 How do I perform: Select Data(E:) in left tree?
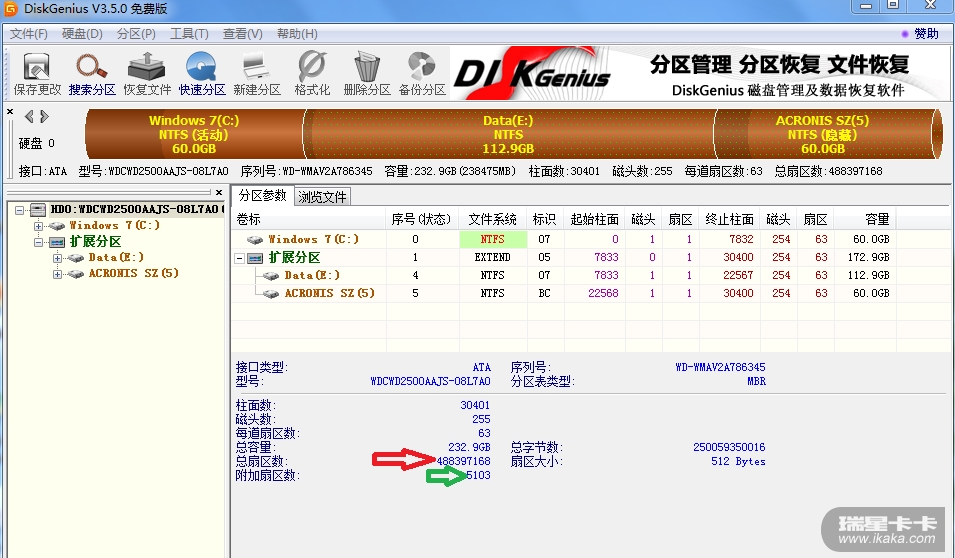click(116, 258)
